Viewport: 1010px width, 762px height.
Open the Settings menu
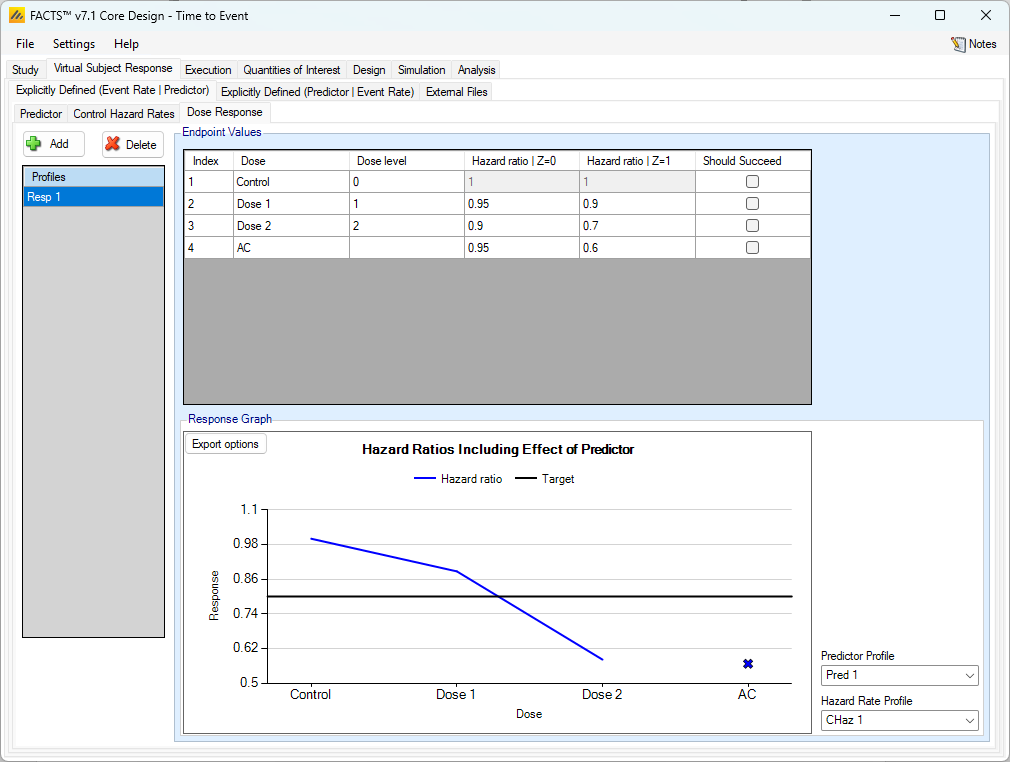(x=74, y=44)
